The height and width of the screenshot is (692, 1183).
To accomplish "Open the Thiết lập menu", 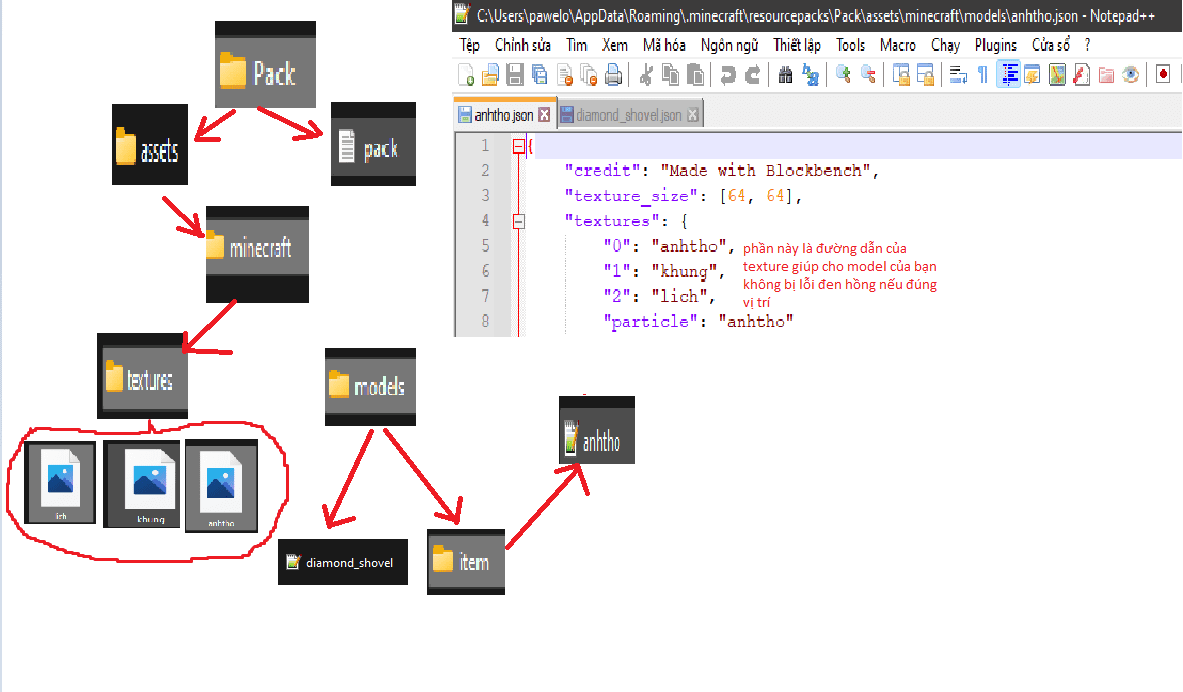I will point(797,45).
